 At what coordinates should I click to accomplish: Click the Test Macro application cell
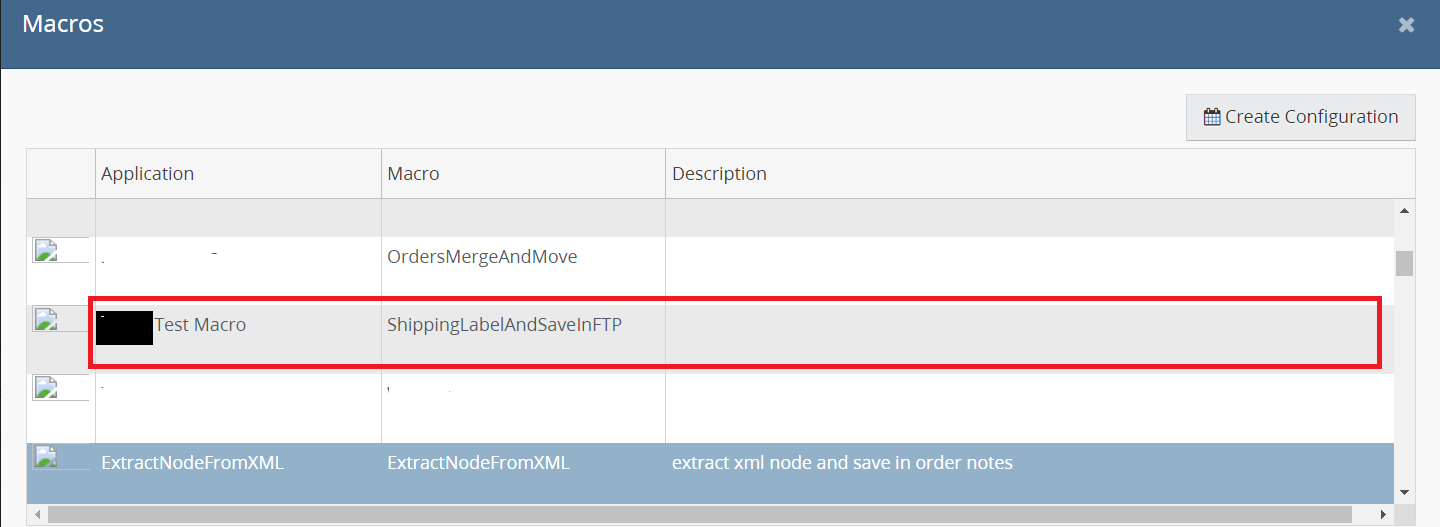[x=200, y=325]
